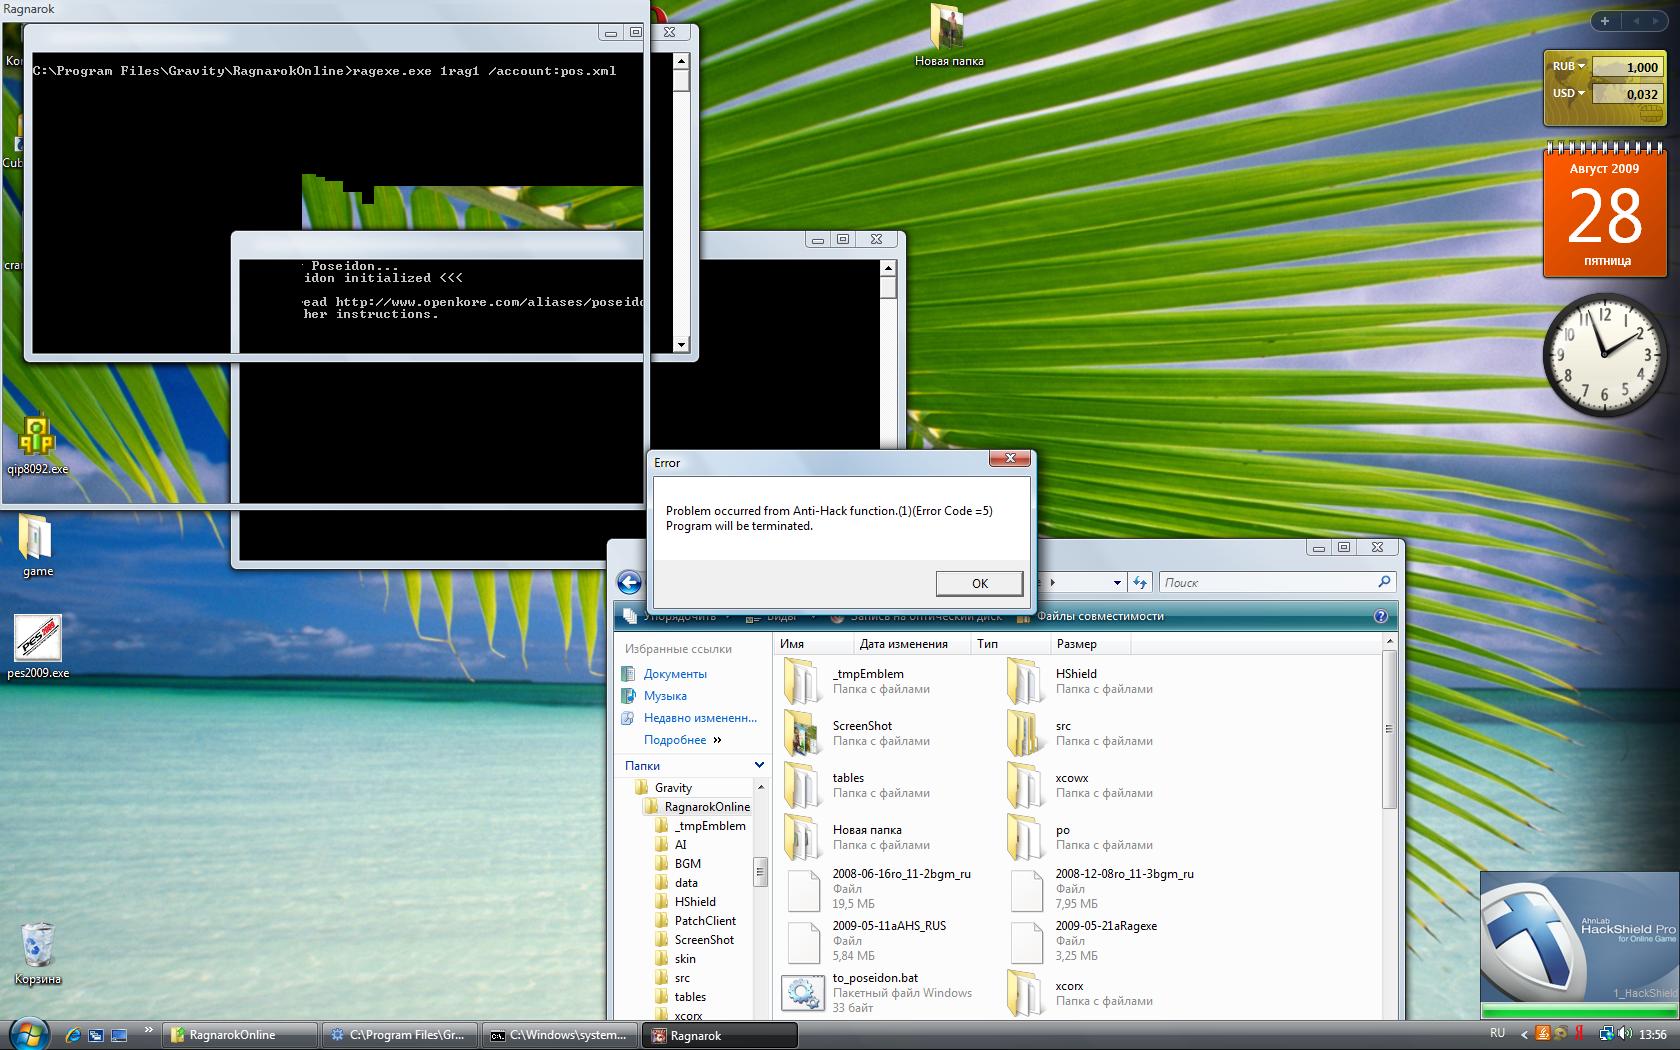Image resolution: width=1680 pixels, height=1050 pixels.
Task: Select the tables folder icon in file list
Action: click(803, 785)
